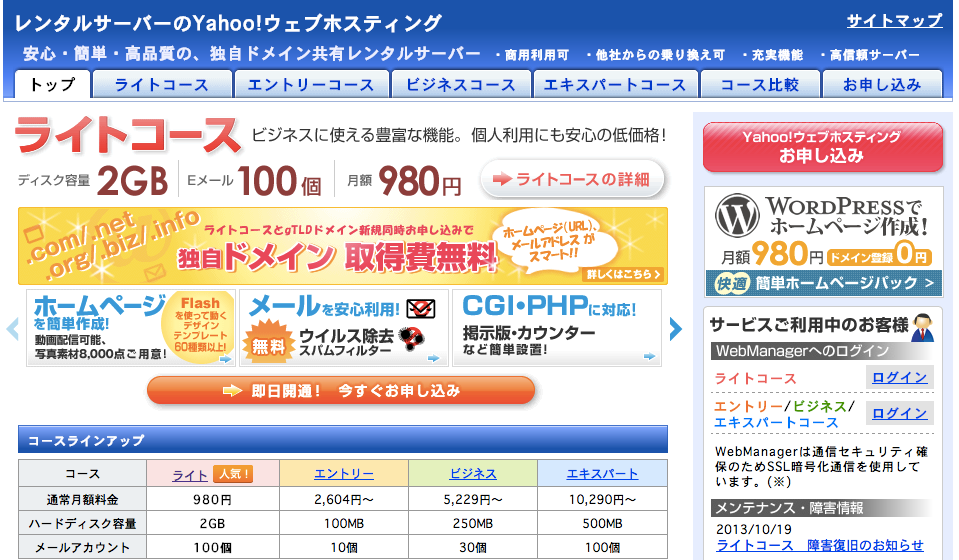Click the Flash template circle badge

[x=199, y=327]
